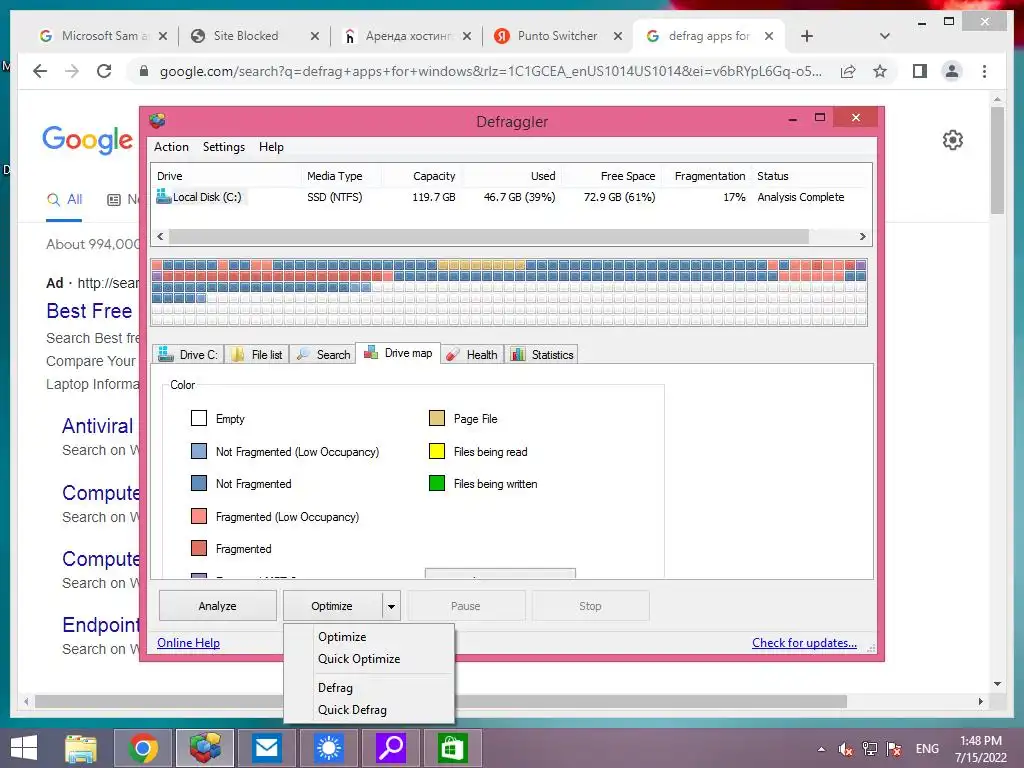Open Google search settings gear

click(x=953, y=140)
